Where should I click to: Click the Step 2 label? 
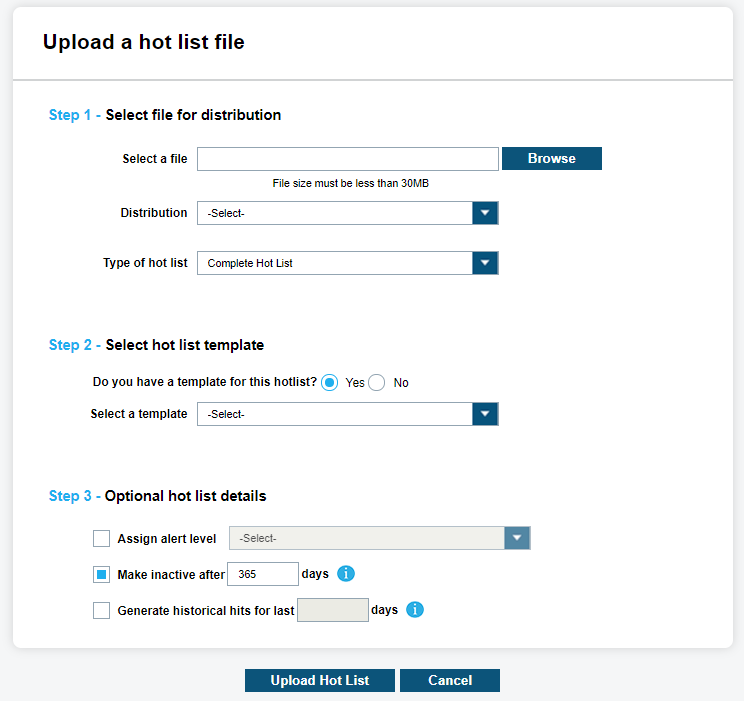pos(73,345)
